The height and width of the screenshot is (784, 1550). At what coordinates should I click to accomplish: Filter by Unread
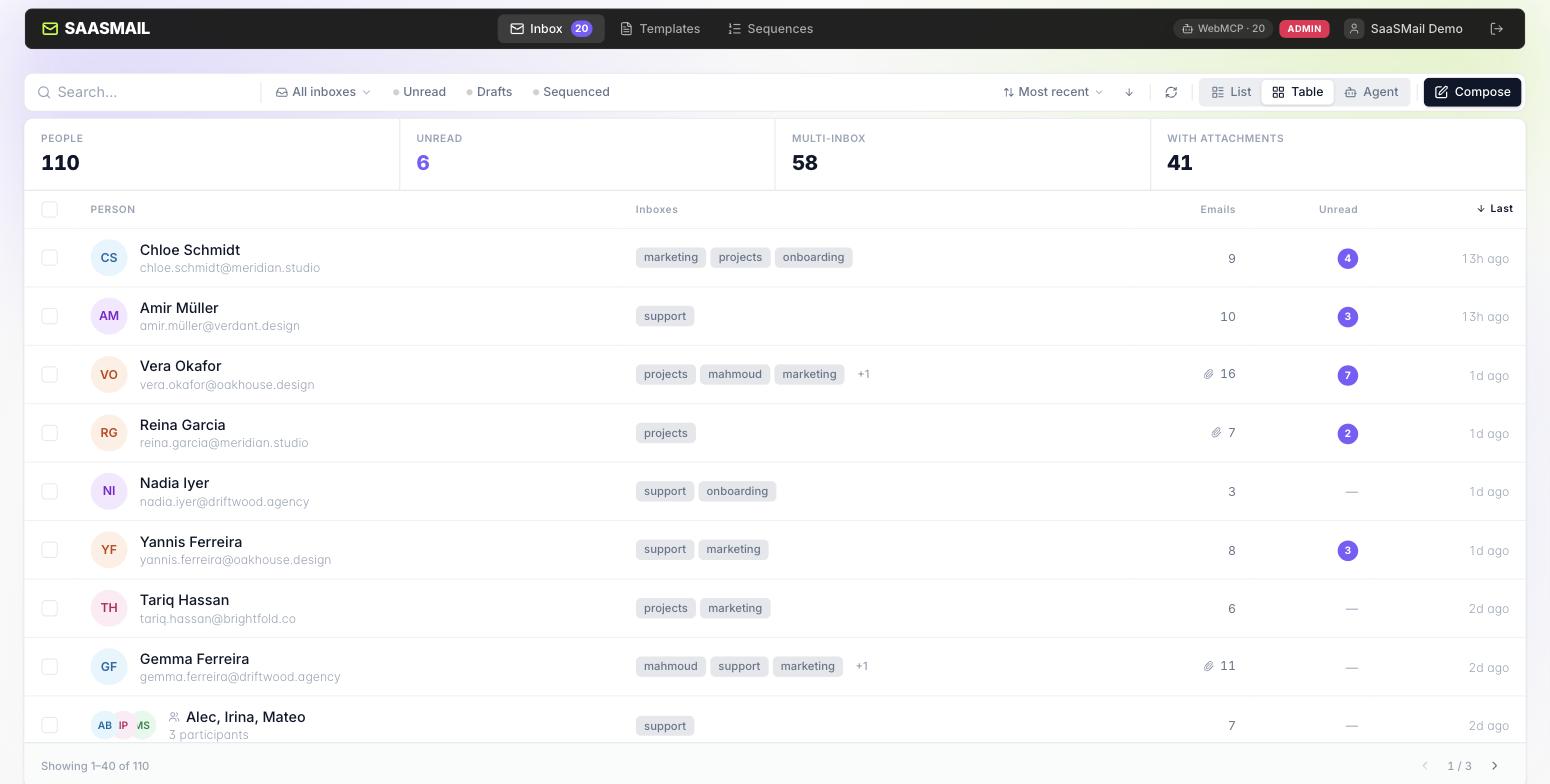[419, 92]
